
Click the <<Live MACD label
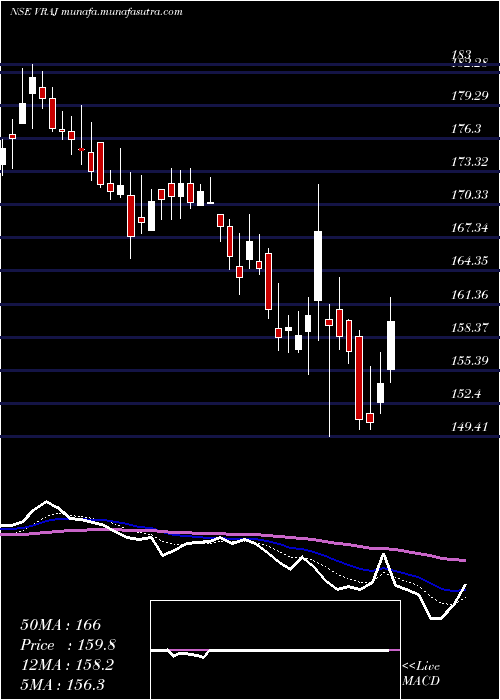click(421, 673)
